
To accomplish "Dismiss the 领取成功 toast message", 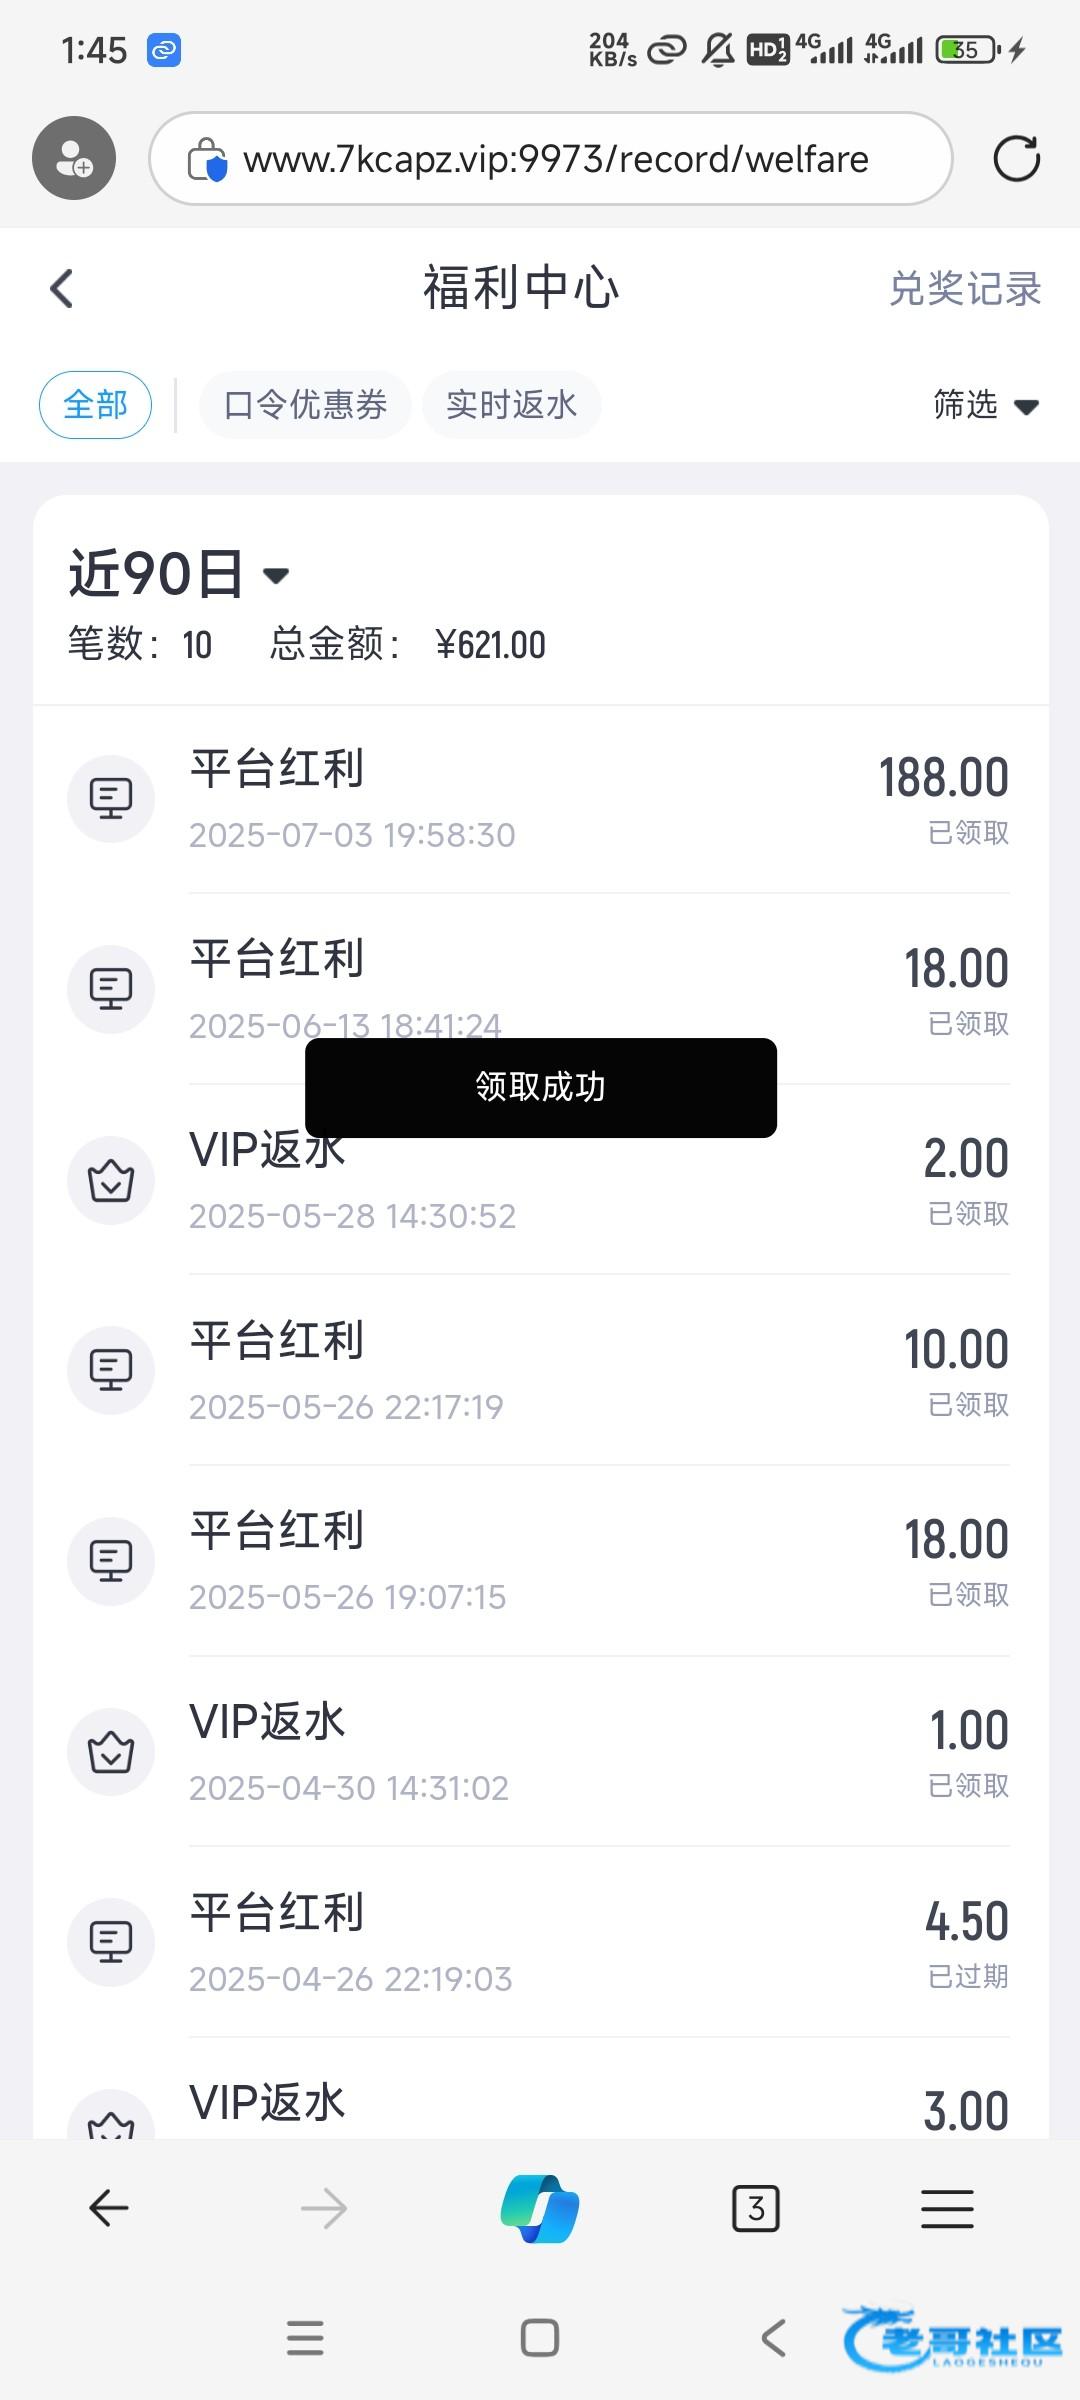I will click(x=540, y=1087).
